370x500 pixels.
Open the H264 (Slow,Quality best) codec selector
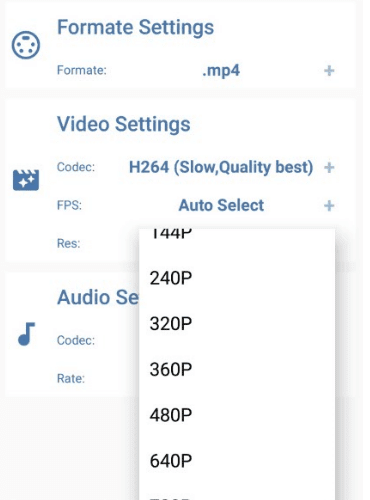coord(221,167)
